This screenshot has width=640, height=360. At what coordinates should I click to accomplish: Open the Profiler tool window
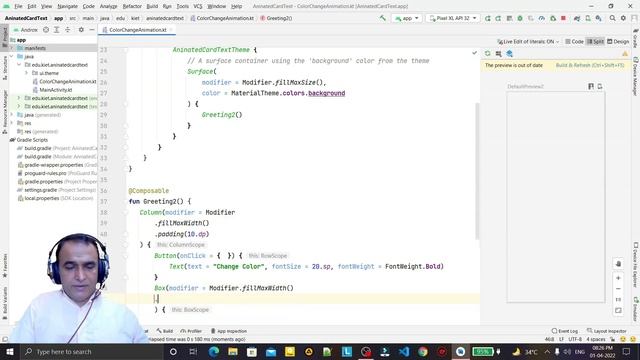(x=191, y=331)
